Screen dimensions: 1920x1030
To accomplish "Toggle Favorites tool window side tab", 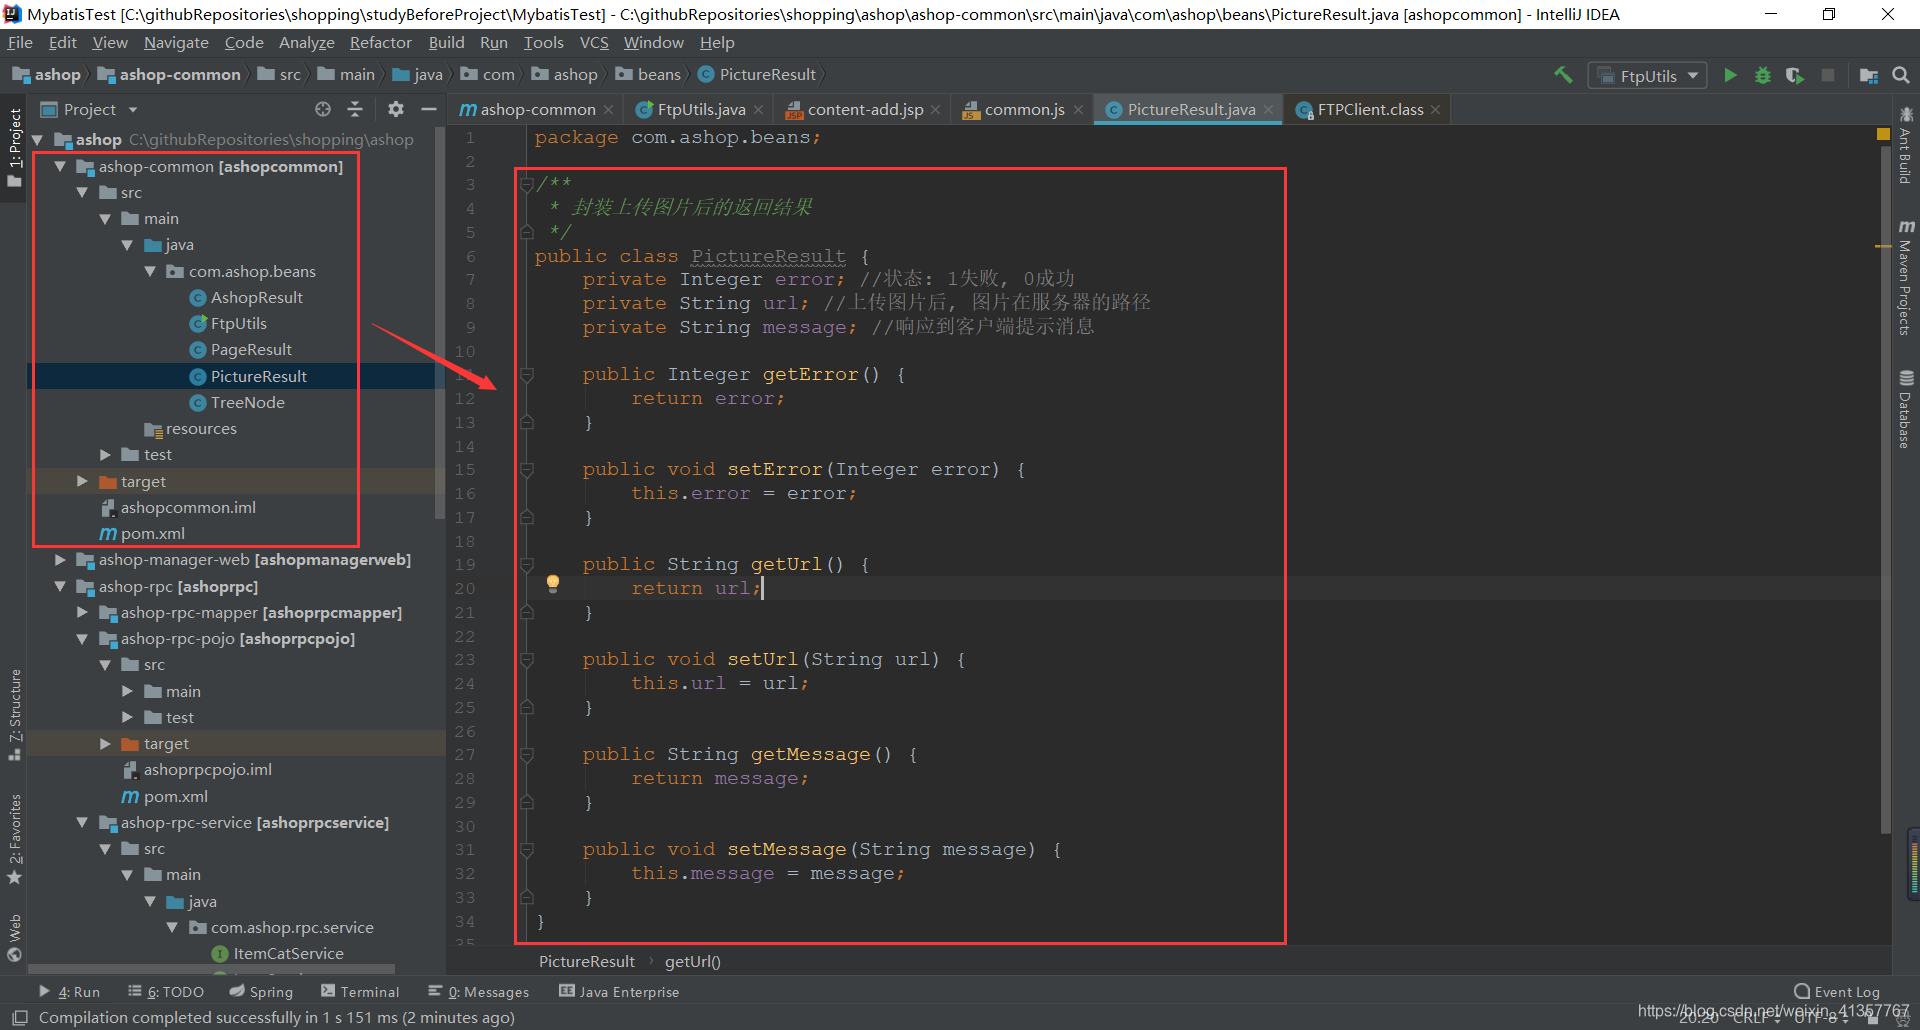I will click(14, 838).
